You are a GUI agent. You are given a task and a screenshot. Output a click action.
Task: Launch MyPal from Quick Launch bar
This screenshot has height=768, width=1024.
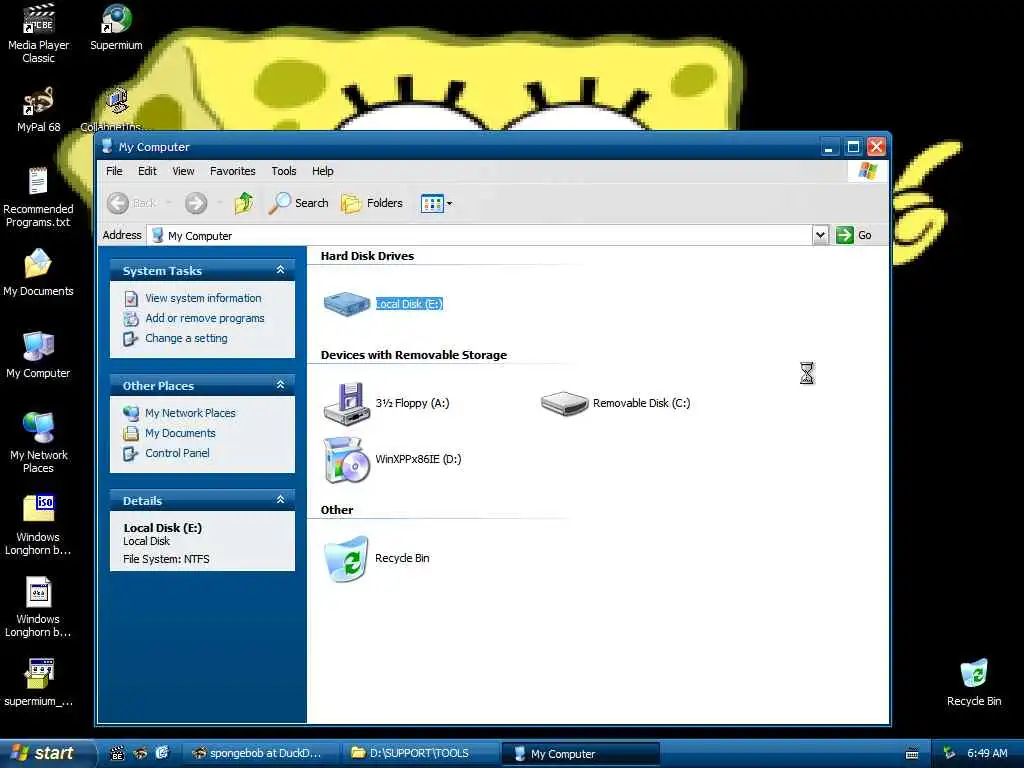coord(140,754)
